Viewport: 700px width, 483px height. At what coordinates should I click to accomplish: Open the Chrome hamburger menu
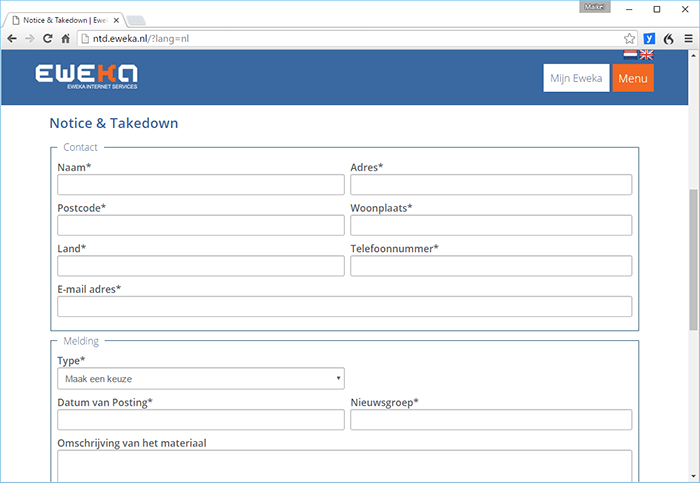click(x=688, y=39)
